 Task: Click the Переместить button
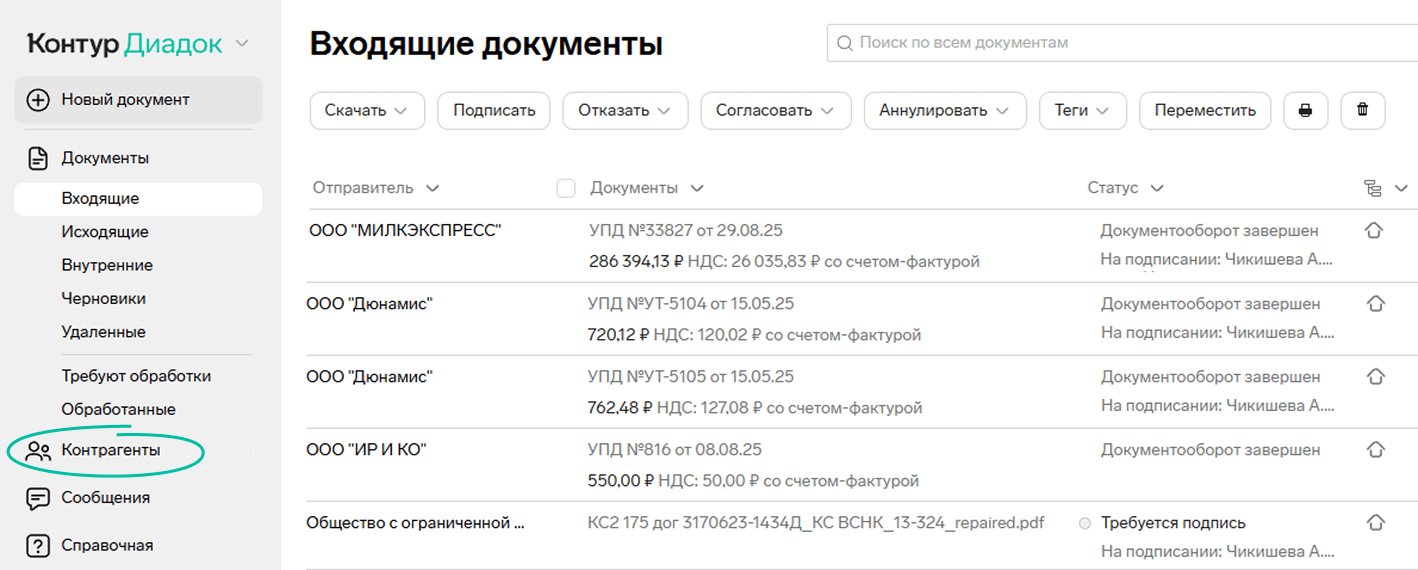pos(1204,111)
